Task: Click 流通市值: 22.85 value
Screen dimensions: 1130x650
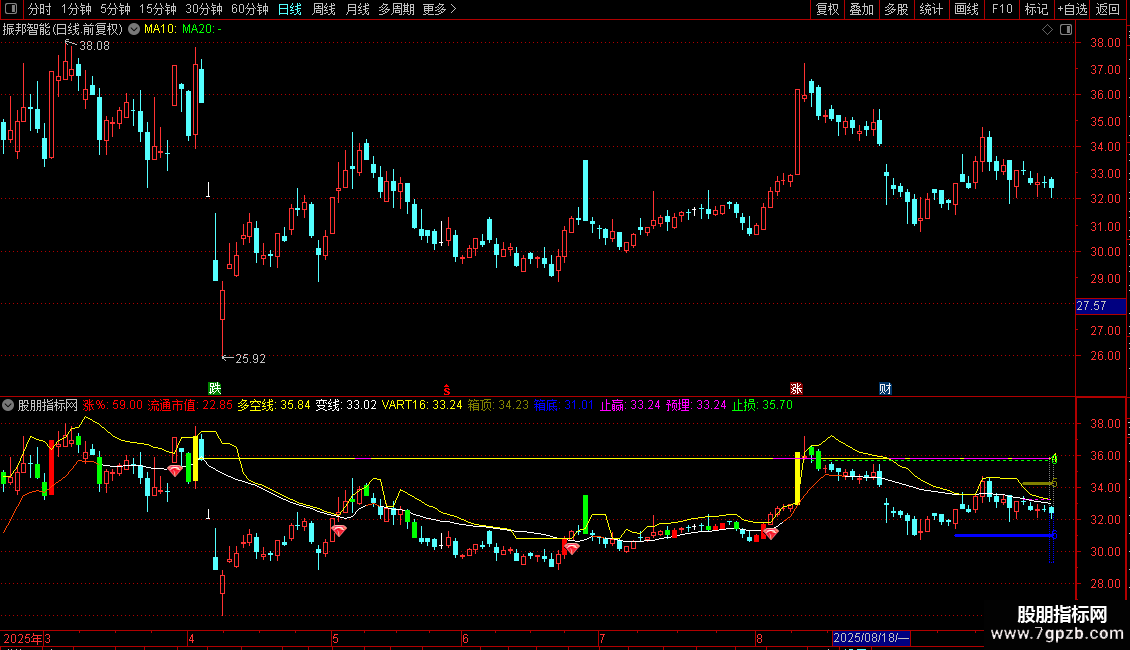Action: coord(190,406)
